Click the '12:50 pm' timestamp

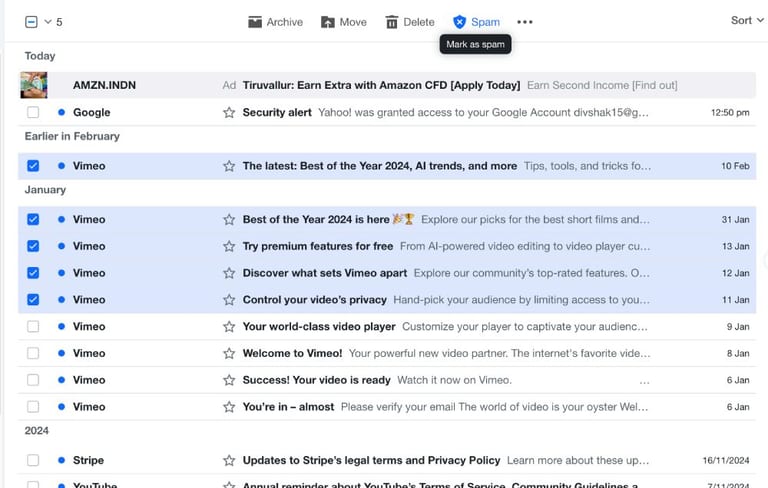730,113
